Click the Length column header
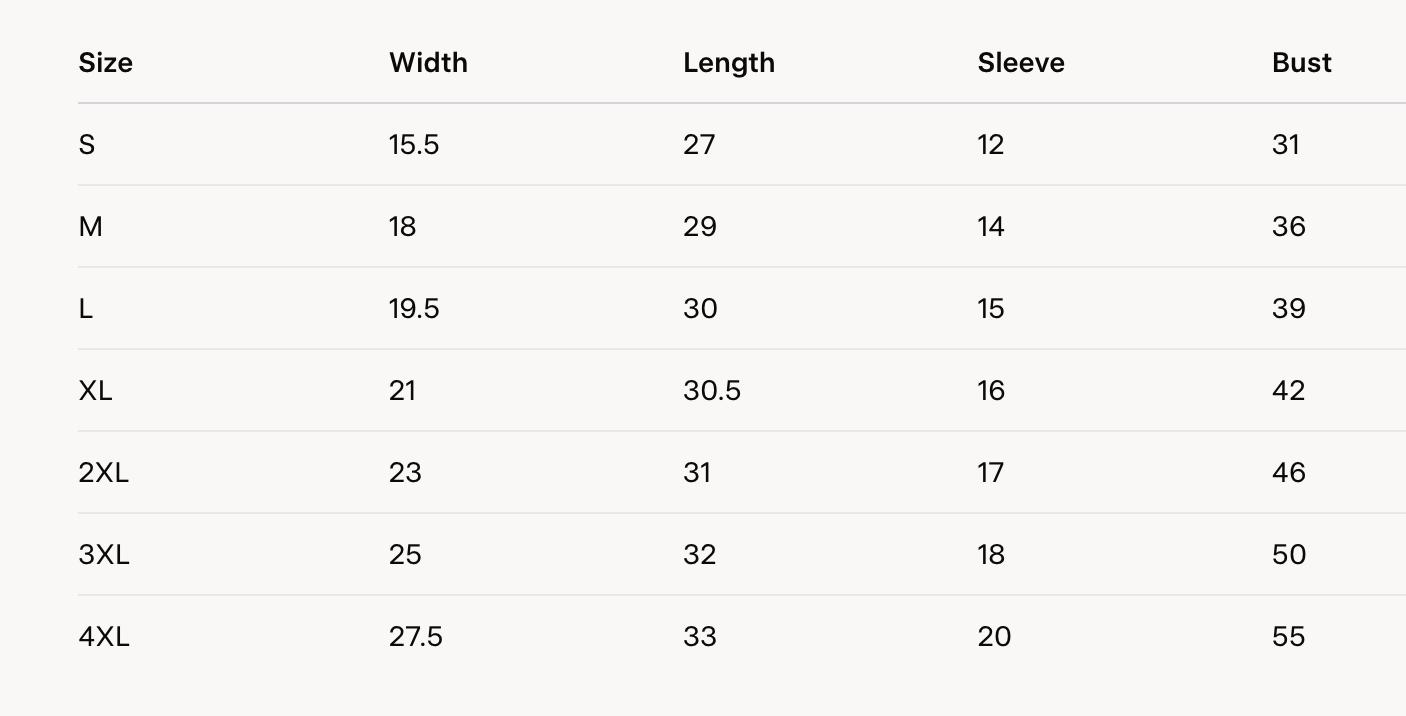The image size is (1406, 716). [728, 63]
